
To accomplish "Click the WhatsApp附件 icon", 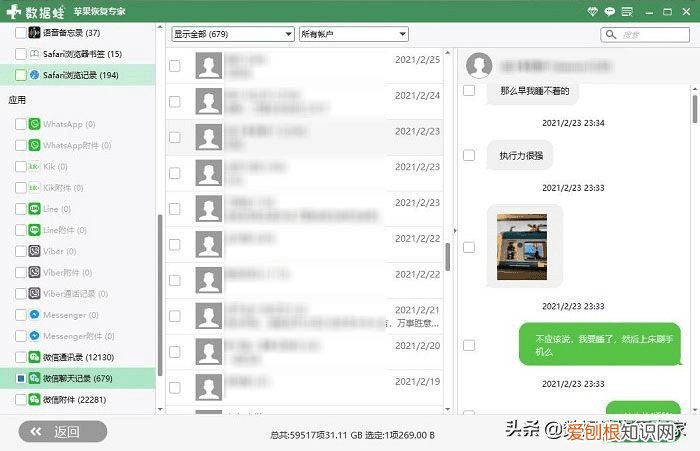I will [x=34, y=145].
